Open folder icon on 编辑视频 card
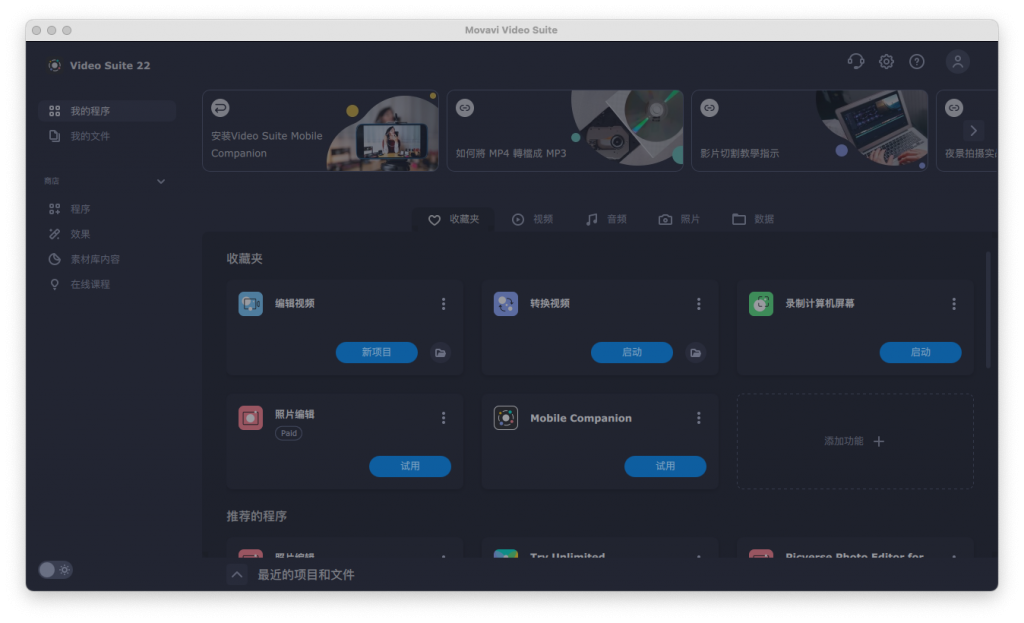The image size is (1024, 623). (x=441, y=353)
